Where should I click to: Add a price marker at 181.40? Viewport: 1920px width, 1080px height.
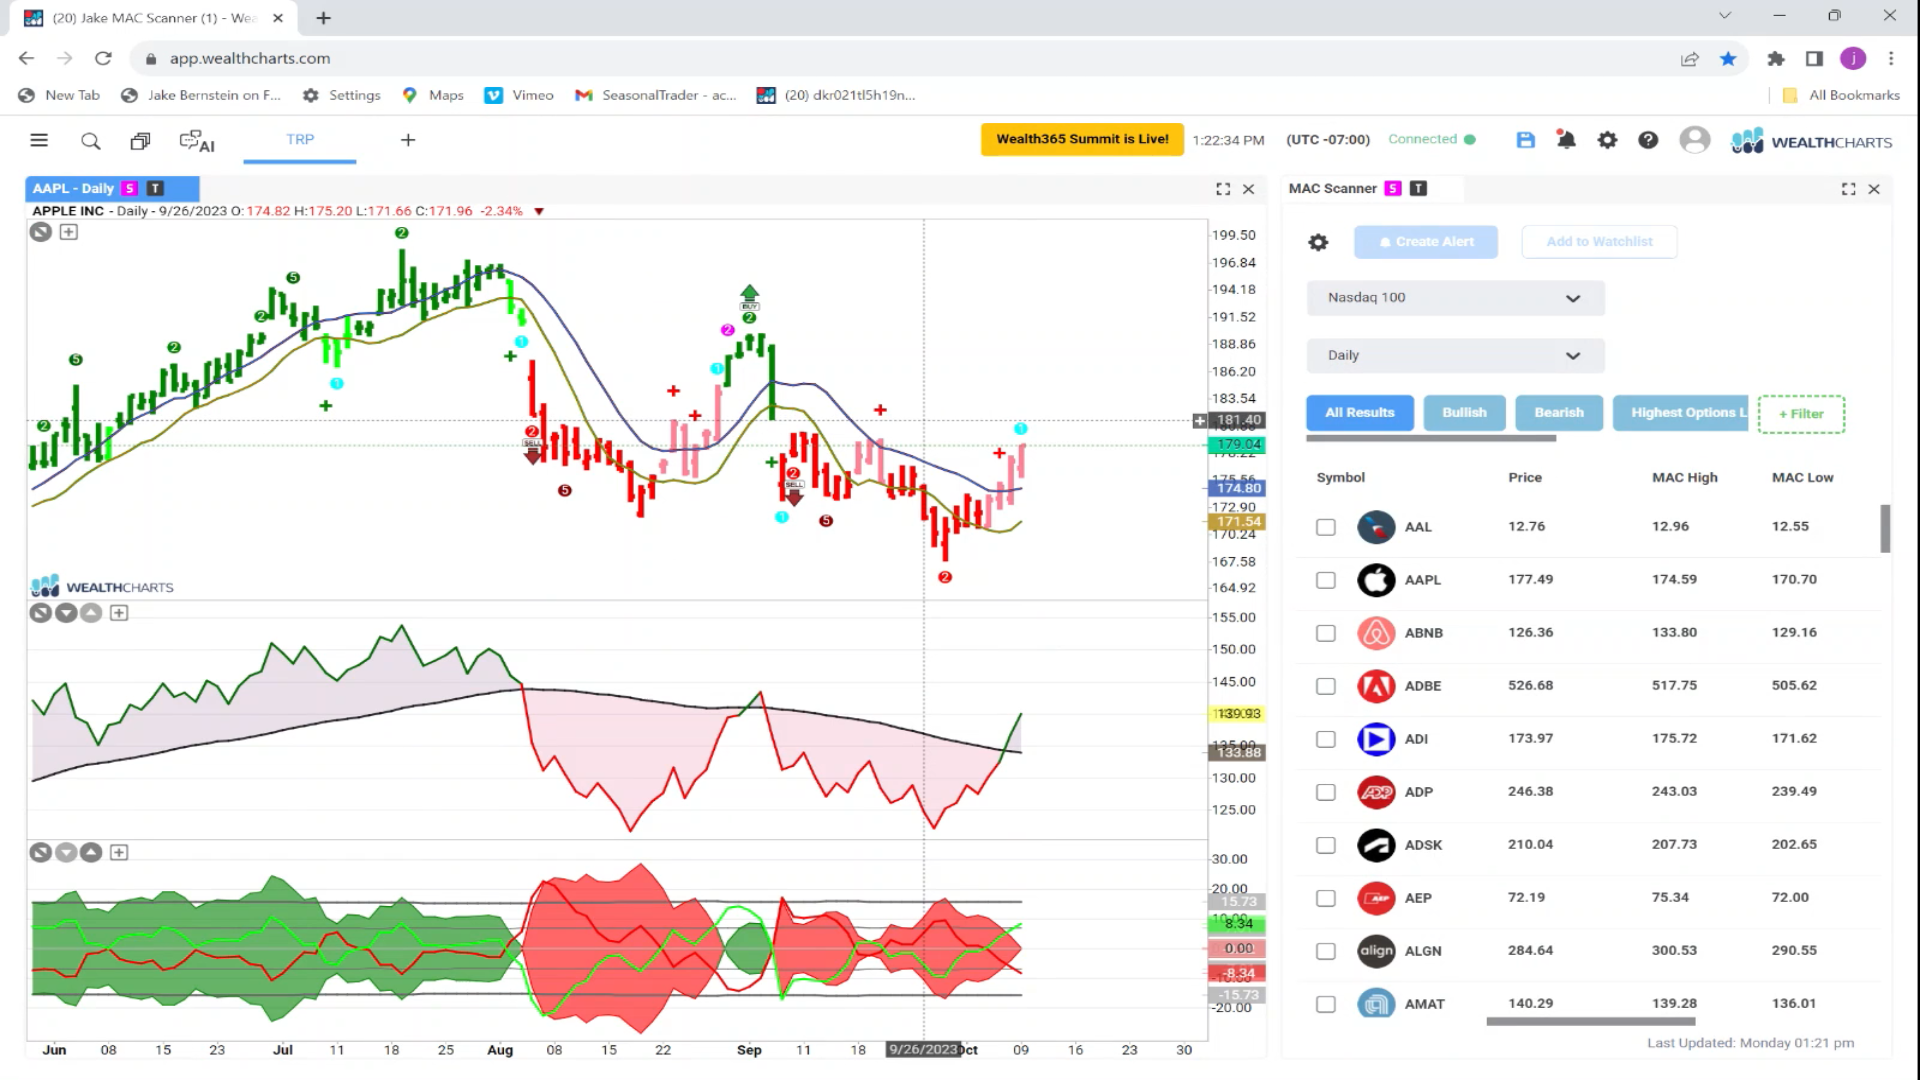point(1199,421)
